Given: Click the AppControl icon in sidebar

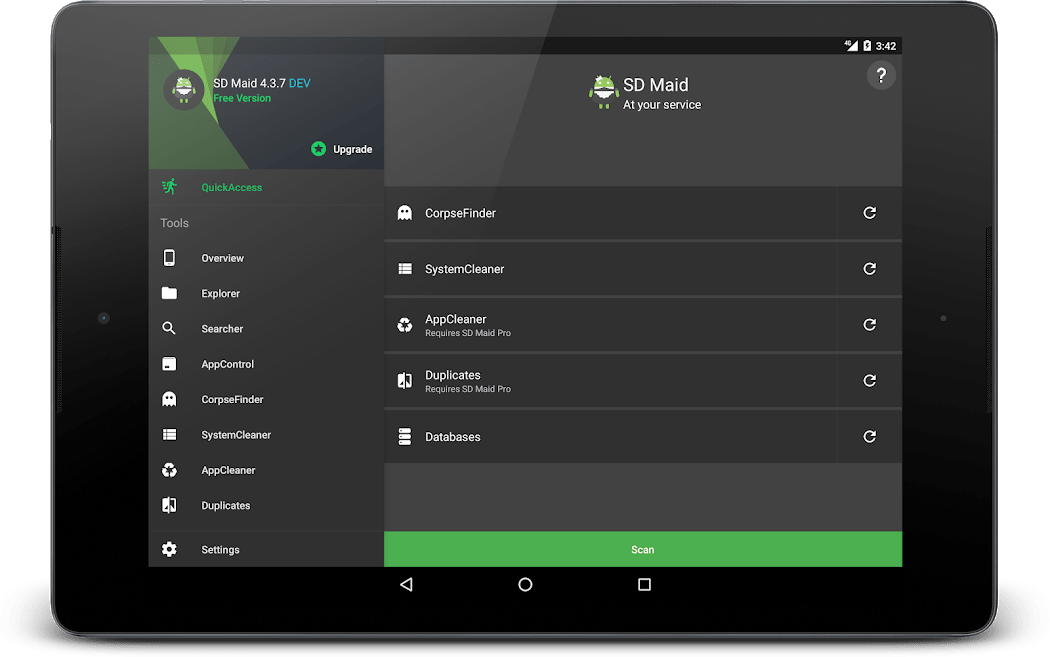Looking at the screenshot, I should 170,363.
